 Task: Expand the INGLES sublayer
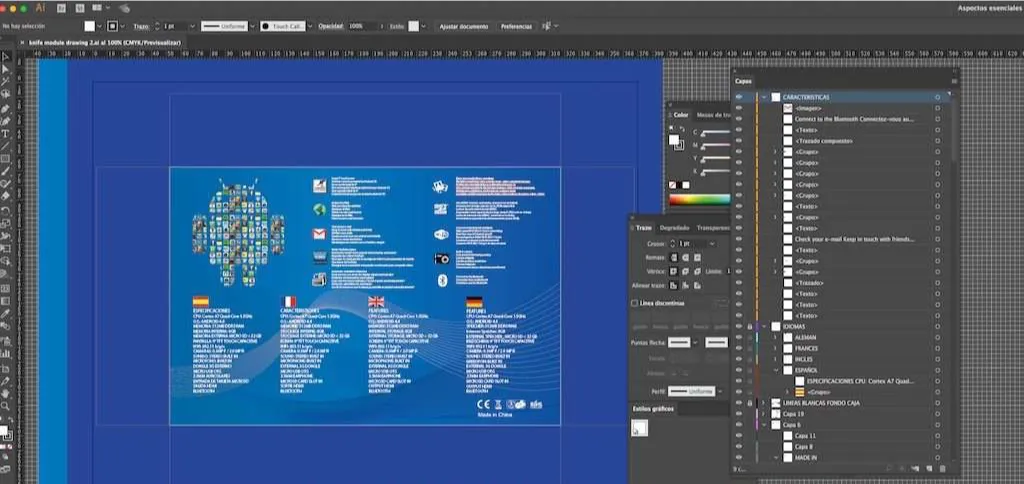coord(775,359)
